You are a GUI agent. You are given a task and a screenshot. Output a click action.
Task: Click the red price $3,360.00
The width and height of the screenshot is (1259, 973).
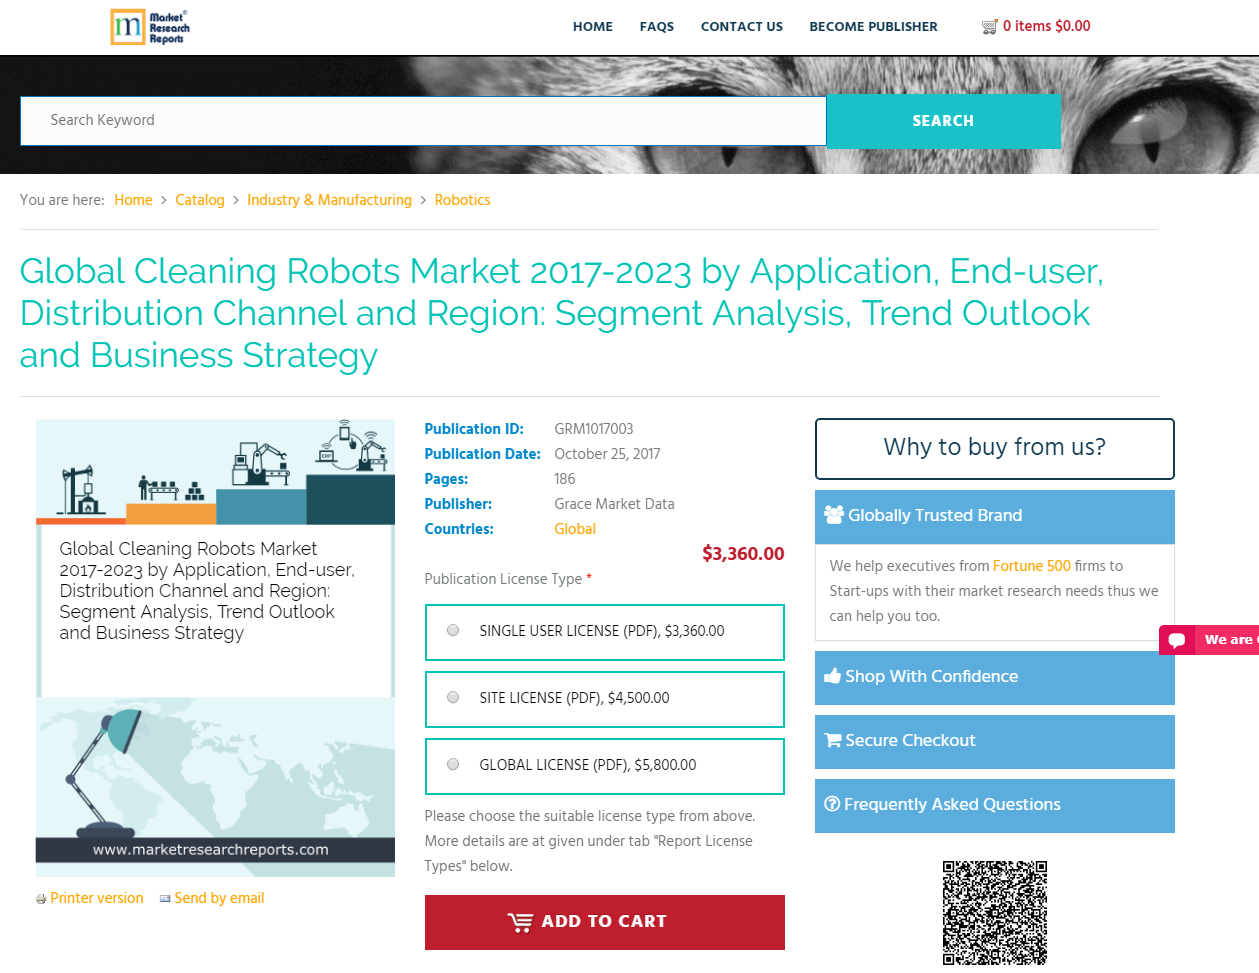[x=743, y=554]
